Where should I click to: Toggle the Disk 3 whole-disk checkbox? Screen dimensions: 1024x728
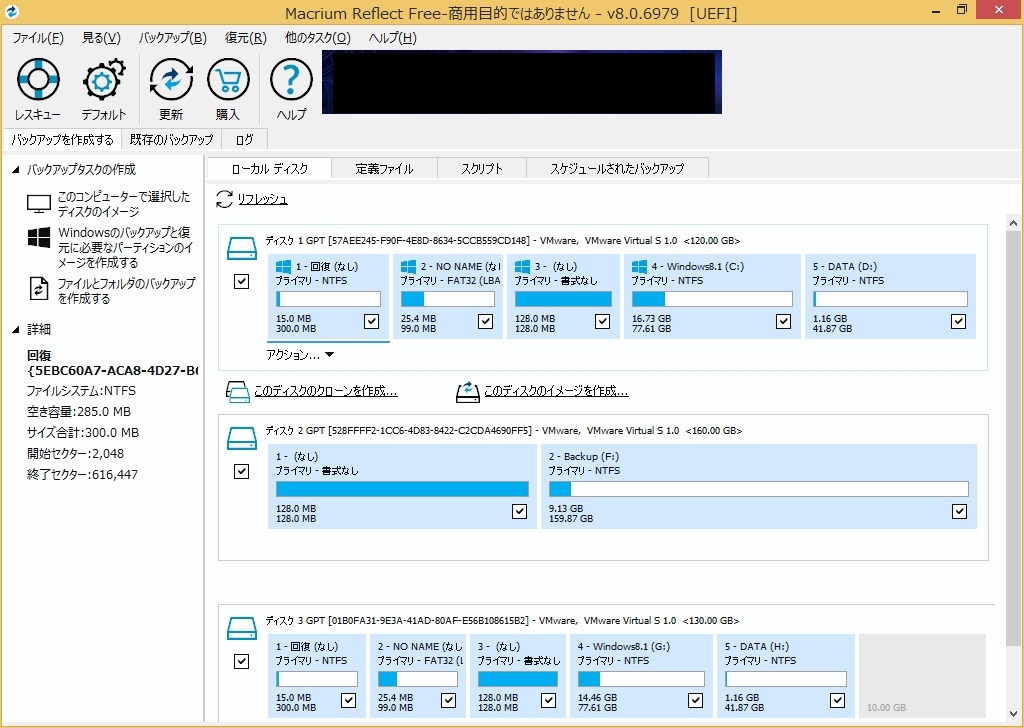pyautogui.click(x=242, y=661)
